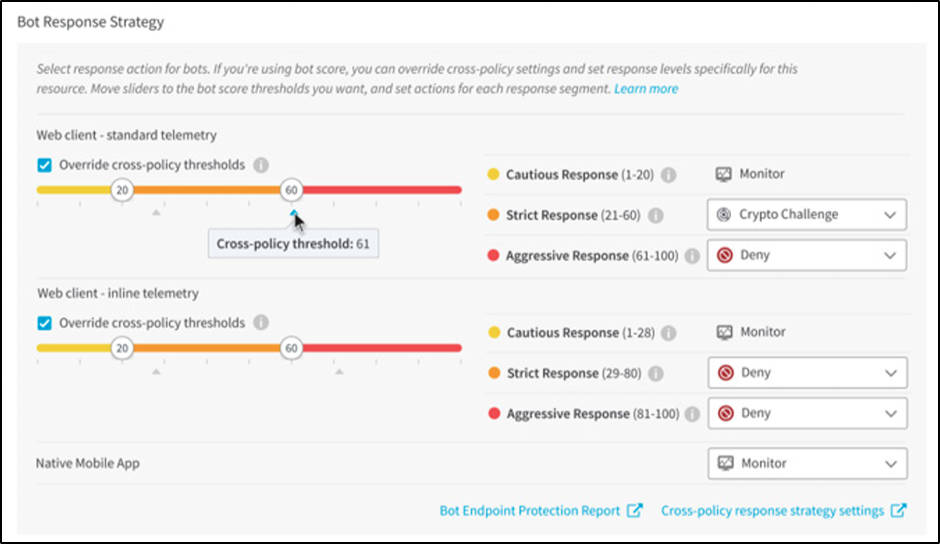Click the 60 slider handle under standard telemetry

pyautogui.click(x=291, y=190)
